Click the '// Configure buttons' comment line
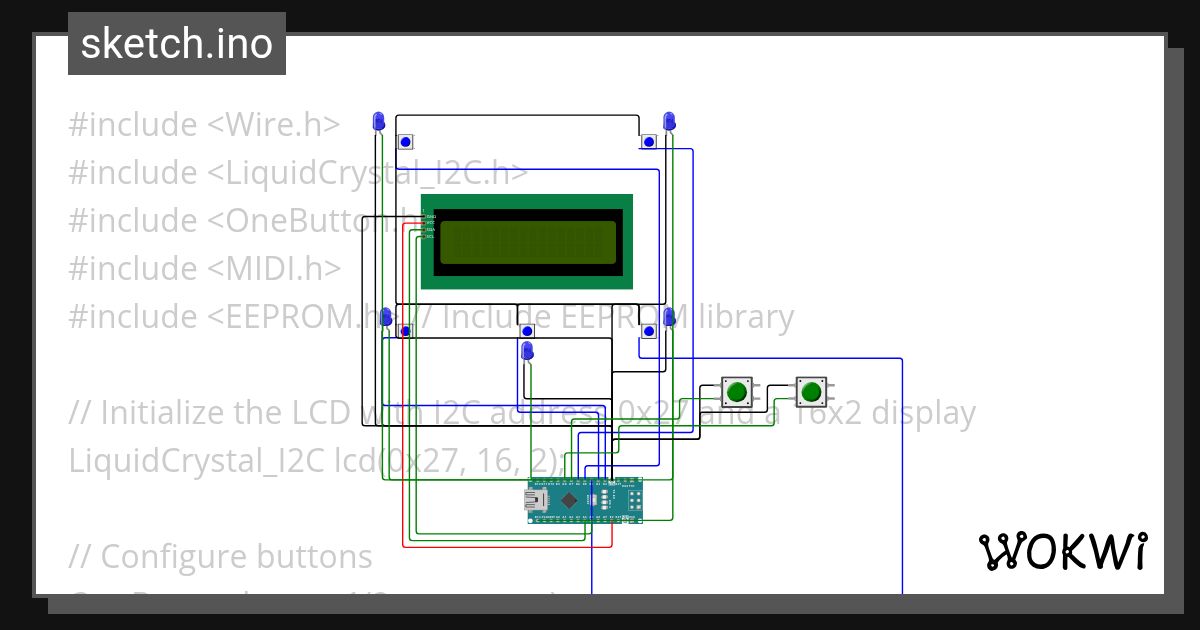 click(x=220, y=555)
